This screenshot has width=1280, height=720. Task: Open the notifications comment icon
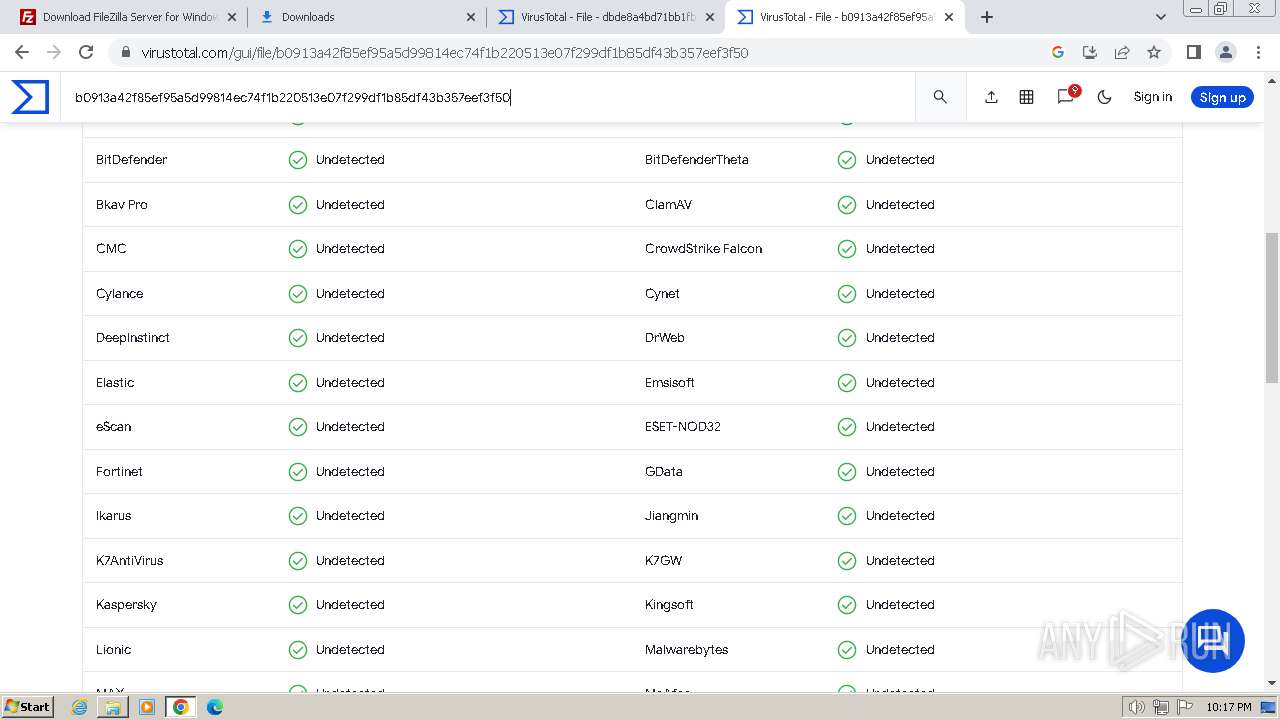click(x=1066, y=96)
